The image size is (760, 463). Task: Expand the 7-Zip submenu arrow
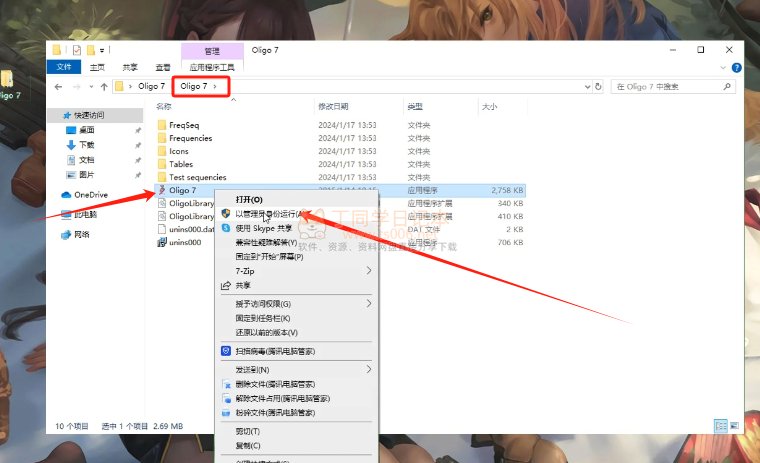tap(369, 271)
